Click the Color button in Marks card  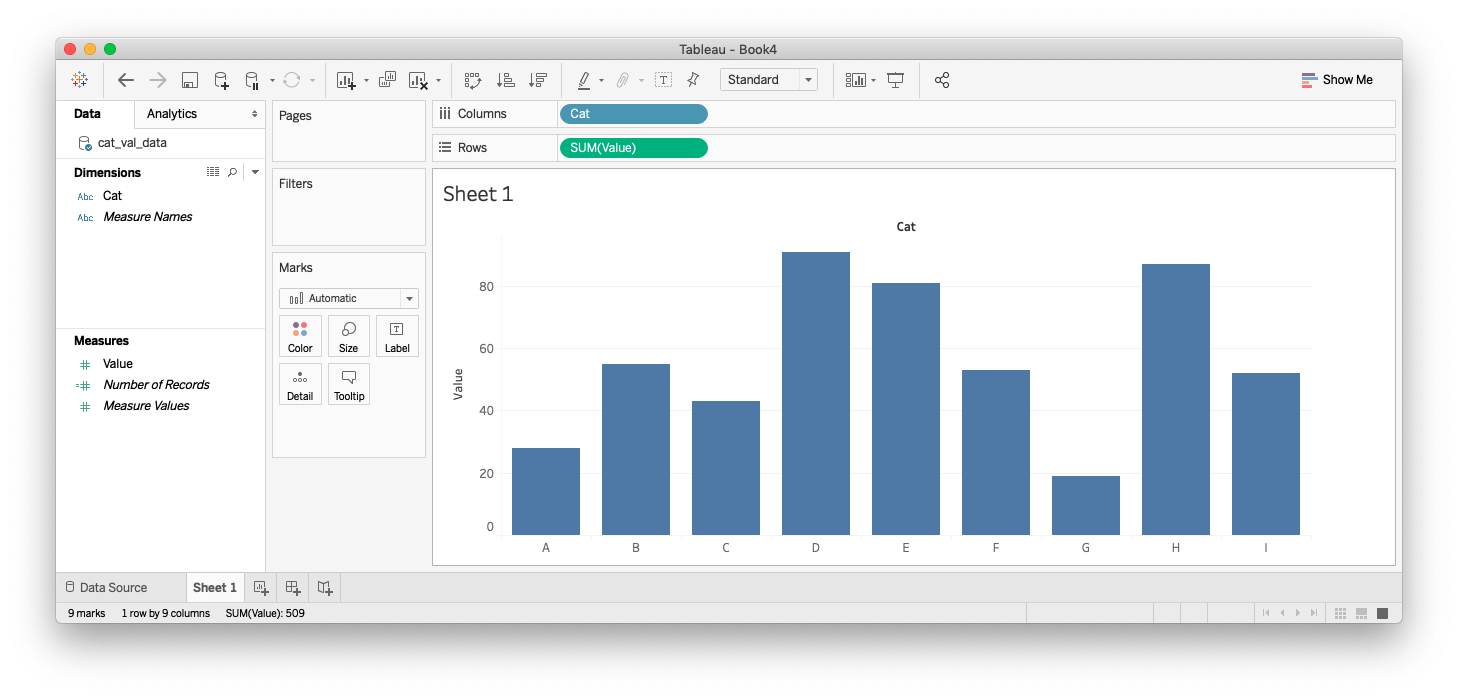tap(300, 337)
